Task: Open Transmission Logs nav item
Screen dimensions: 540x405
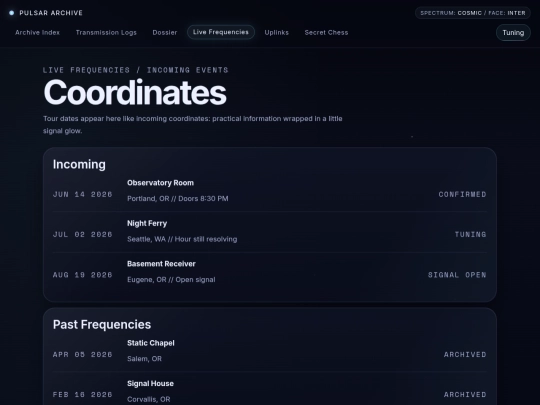Action: (x=106, y=32)
